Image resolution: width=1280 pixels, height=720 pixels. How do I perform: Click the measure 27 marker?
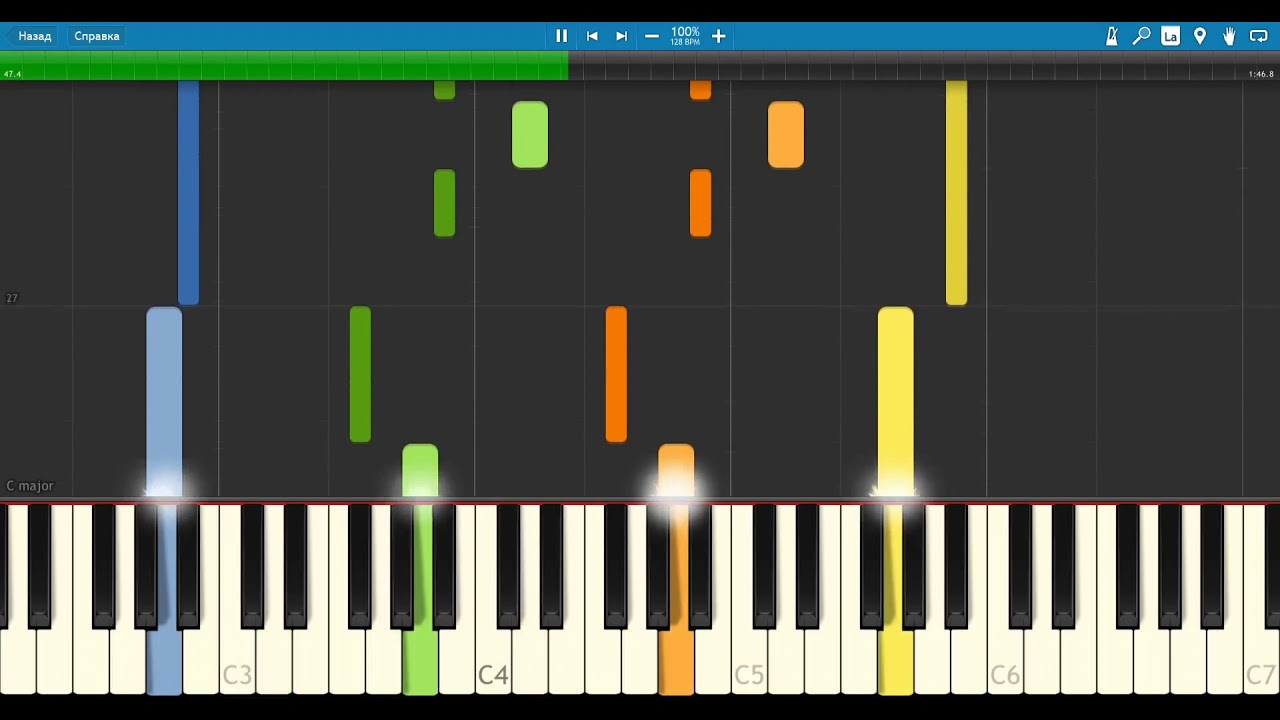pyautogui.click(x=12, y=298)
